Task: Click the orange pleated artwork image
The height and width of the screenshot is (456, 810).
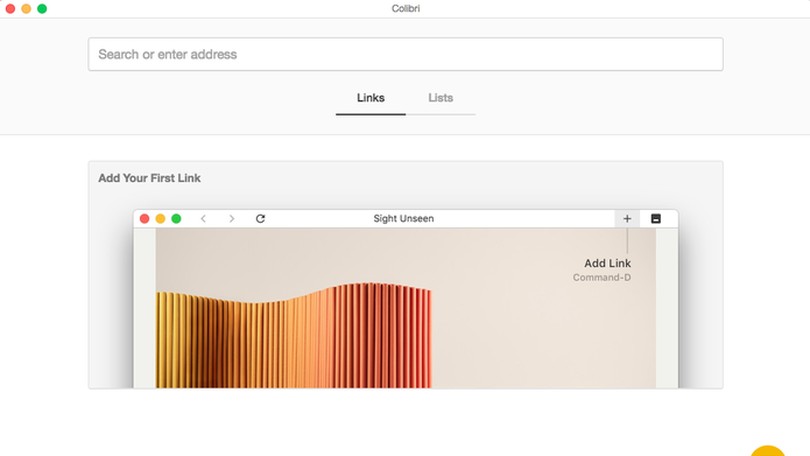Action: pos(293,335)
